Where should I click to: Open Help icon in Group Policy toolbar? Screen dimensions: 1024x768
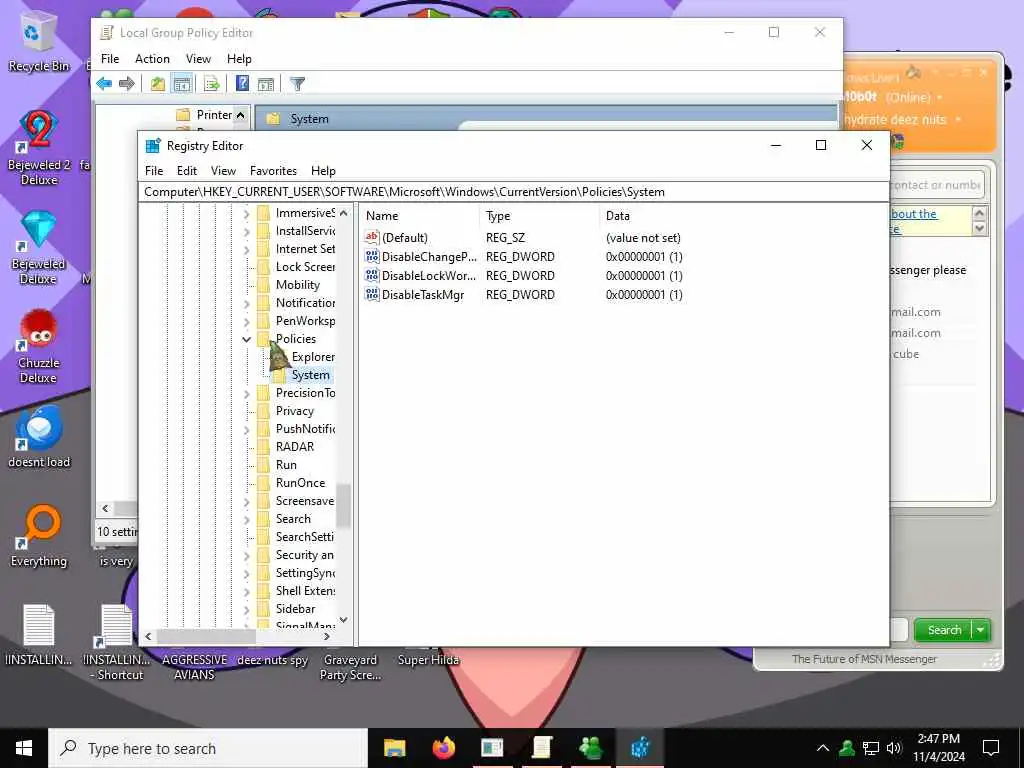tap(242, 84)
